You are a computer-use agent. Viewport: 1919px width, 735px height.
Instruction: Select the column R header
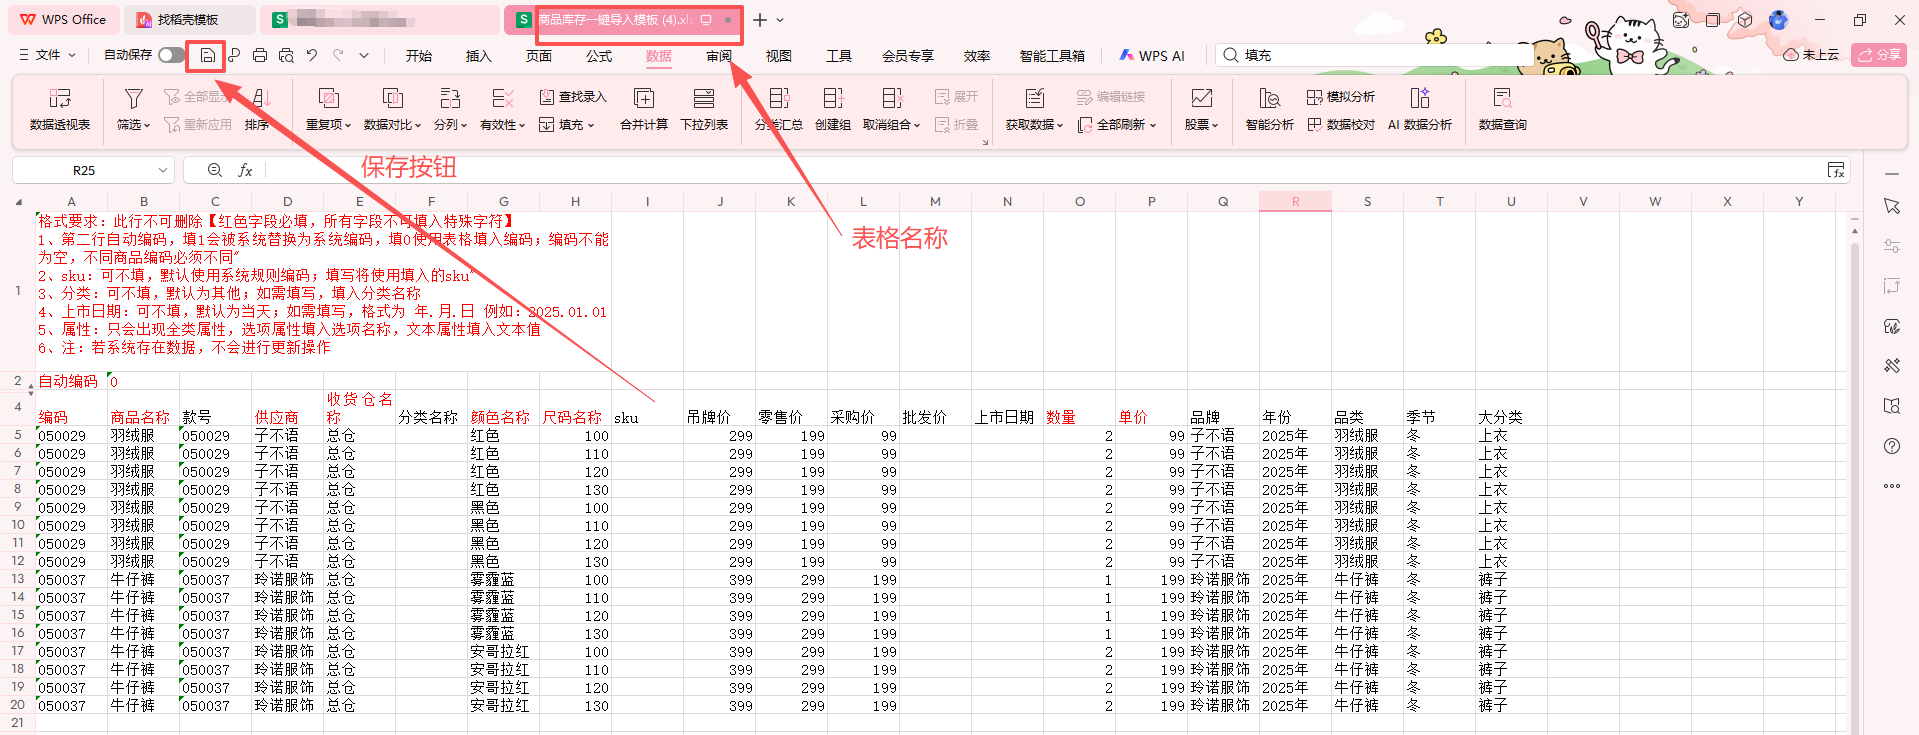pos(1295,201)
